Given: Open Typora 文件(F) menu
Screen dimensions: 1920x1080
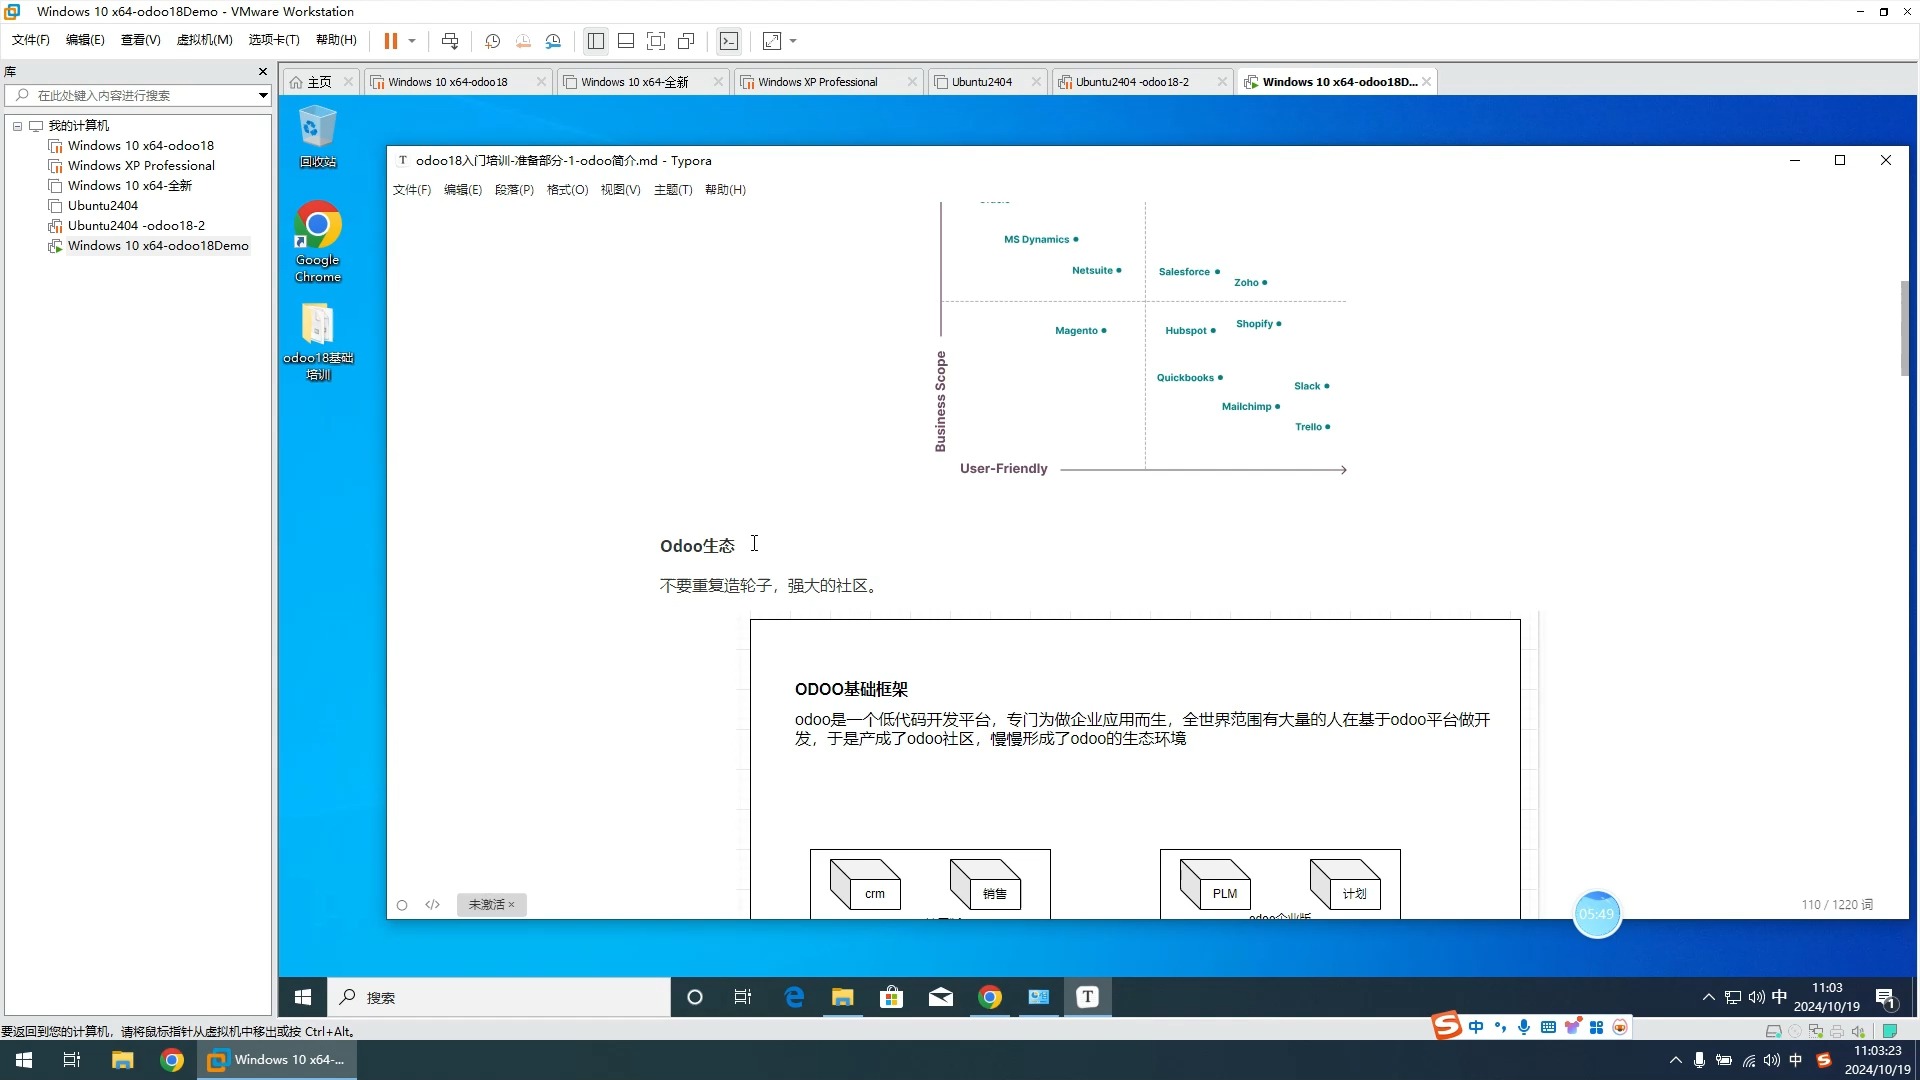Looking at the screenshot, I should point(412,190).
